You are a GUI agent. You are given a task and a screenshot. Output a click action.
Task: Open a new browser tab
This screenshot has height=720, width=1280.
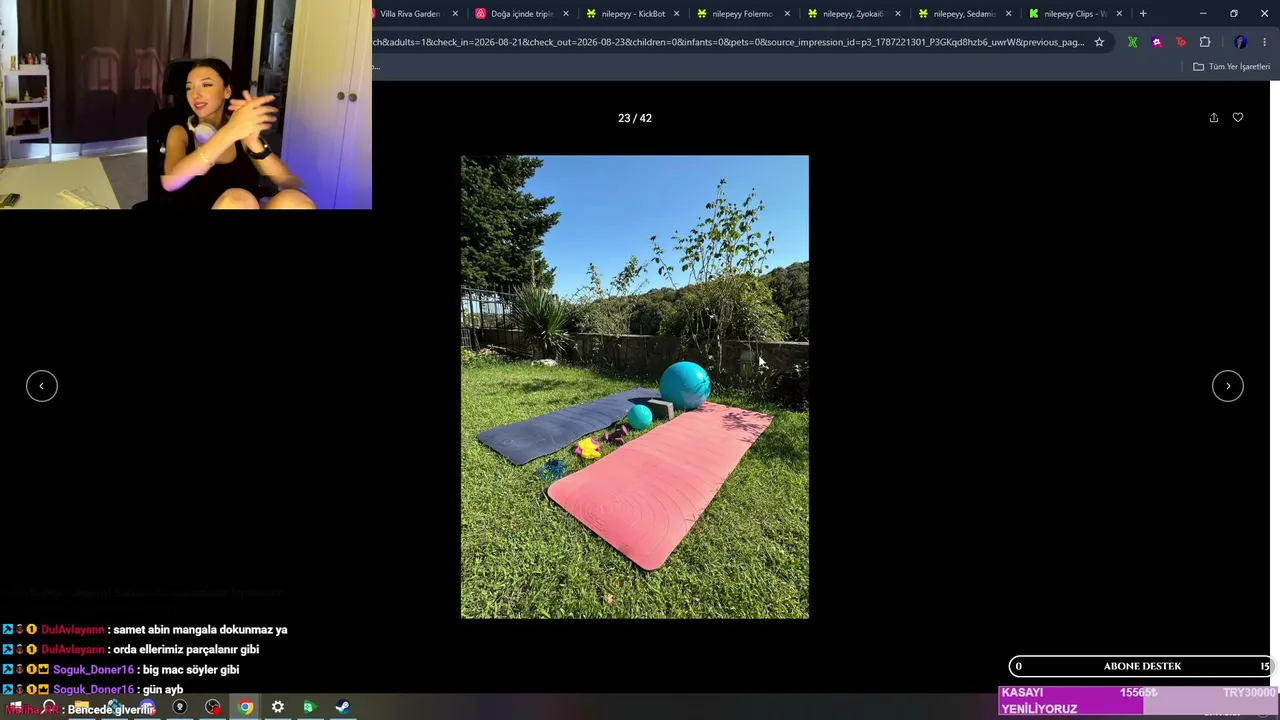(x=1143, y=14)
